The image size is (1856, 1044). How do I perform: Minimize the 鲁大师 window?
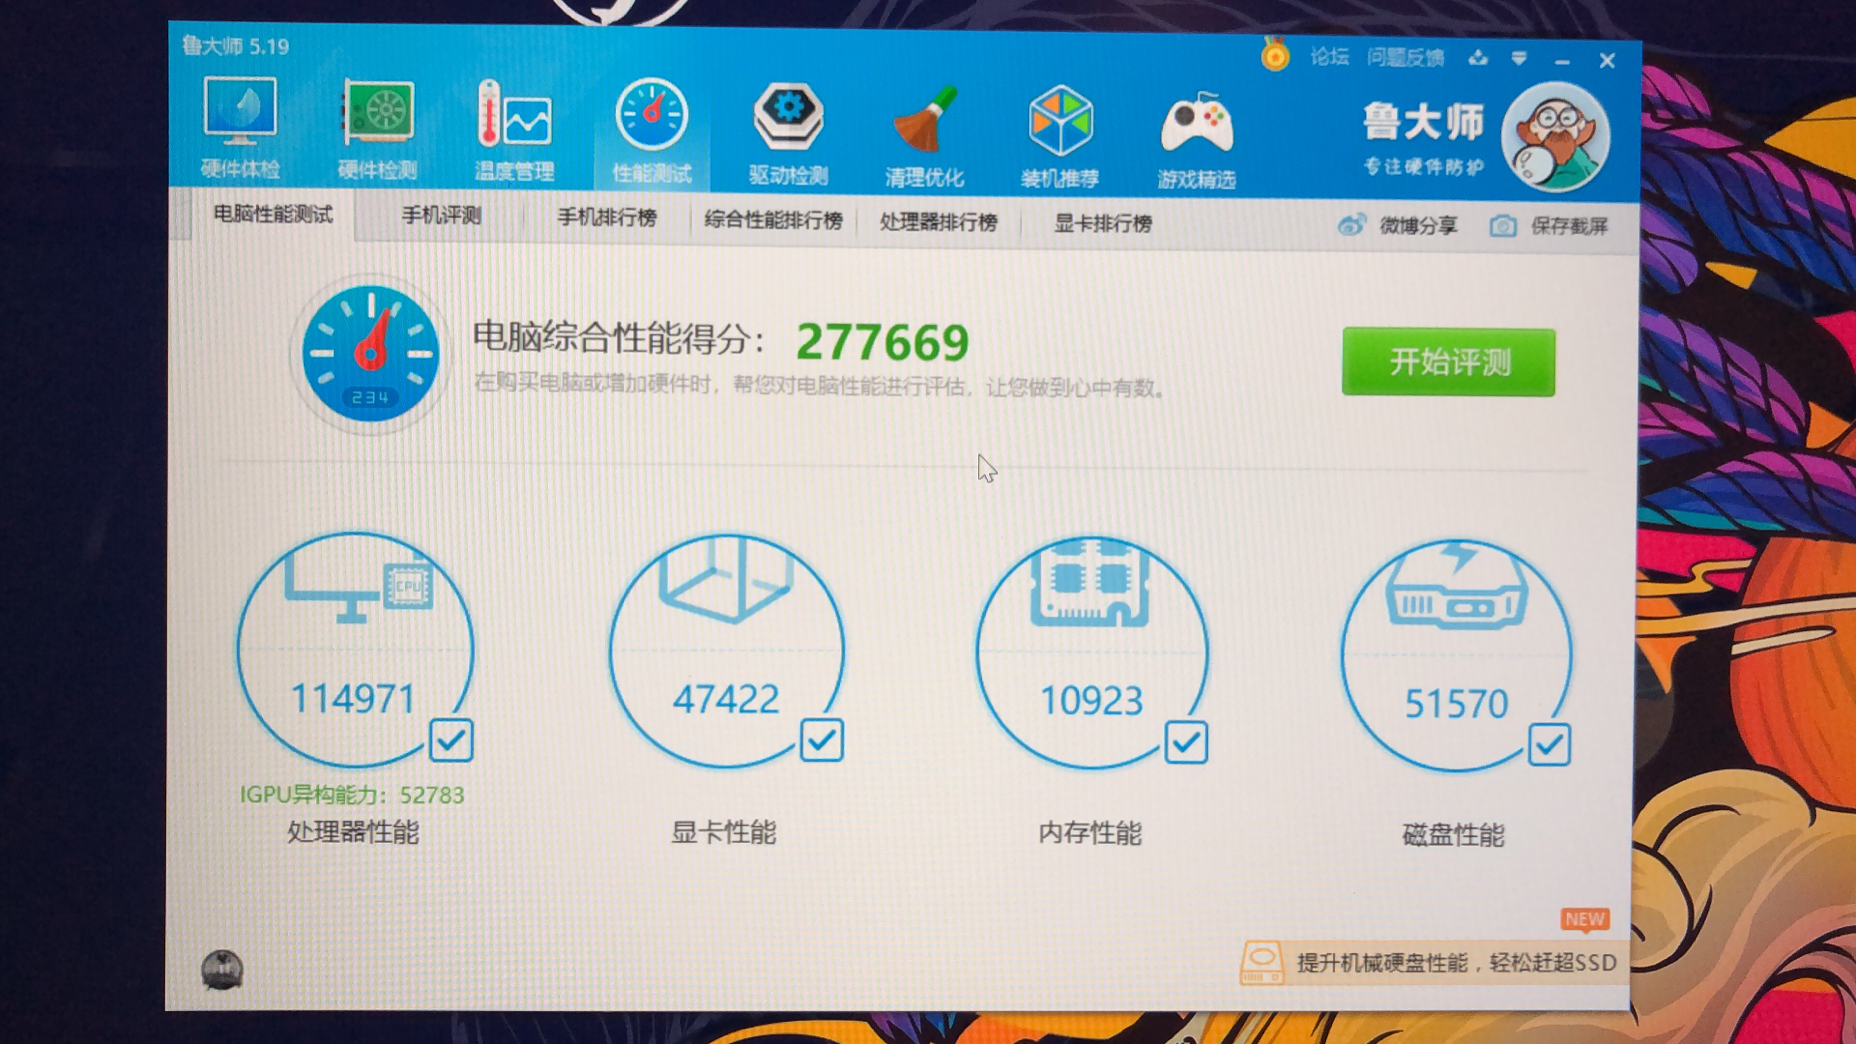click(1562, 62)
